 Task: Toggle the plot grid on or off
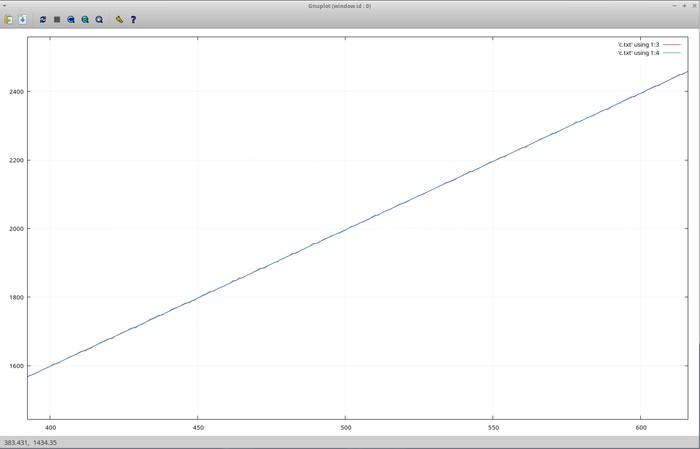pyautogui.click(x=57, y=19)
